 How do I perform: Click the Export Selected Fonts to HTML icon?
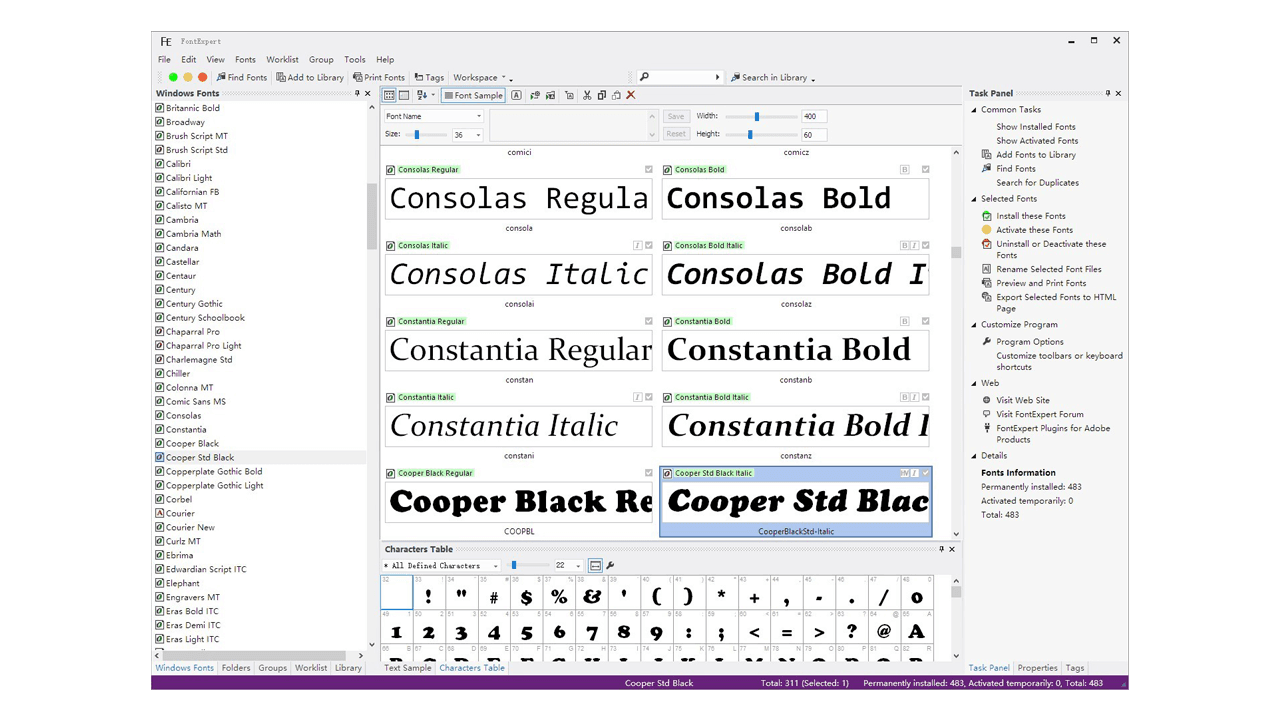tap(987, 297)
